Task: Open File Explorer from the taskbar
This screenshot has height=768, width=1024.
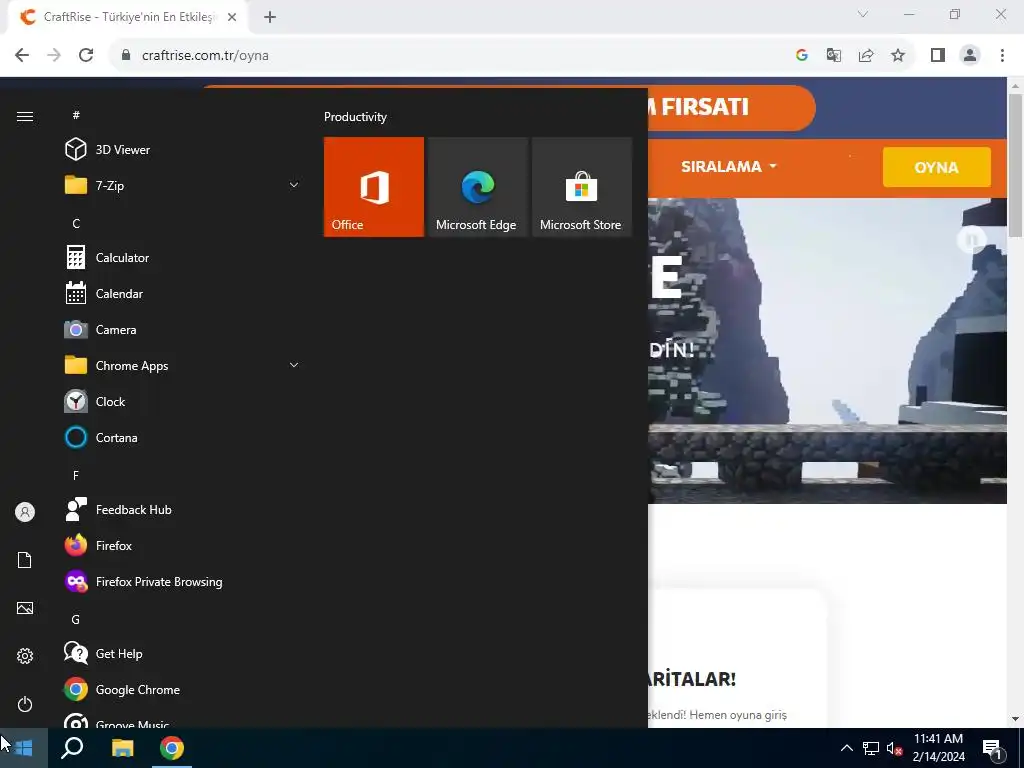Action: click(122, 748)
